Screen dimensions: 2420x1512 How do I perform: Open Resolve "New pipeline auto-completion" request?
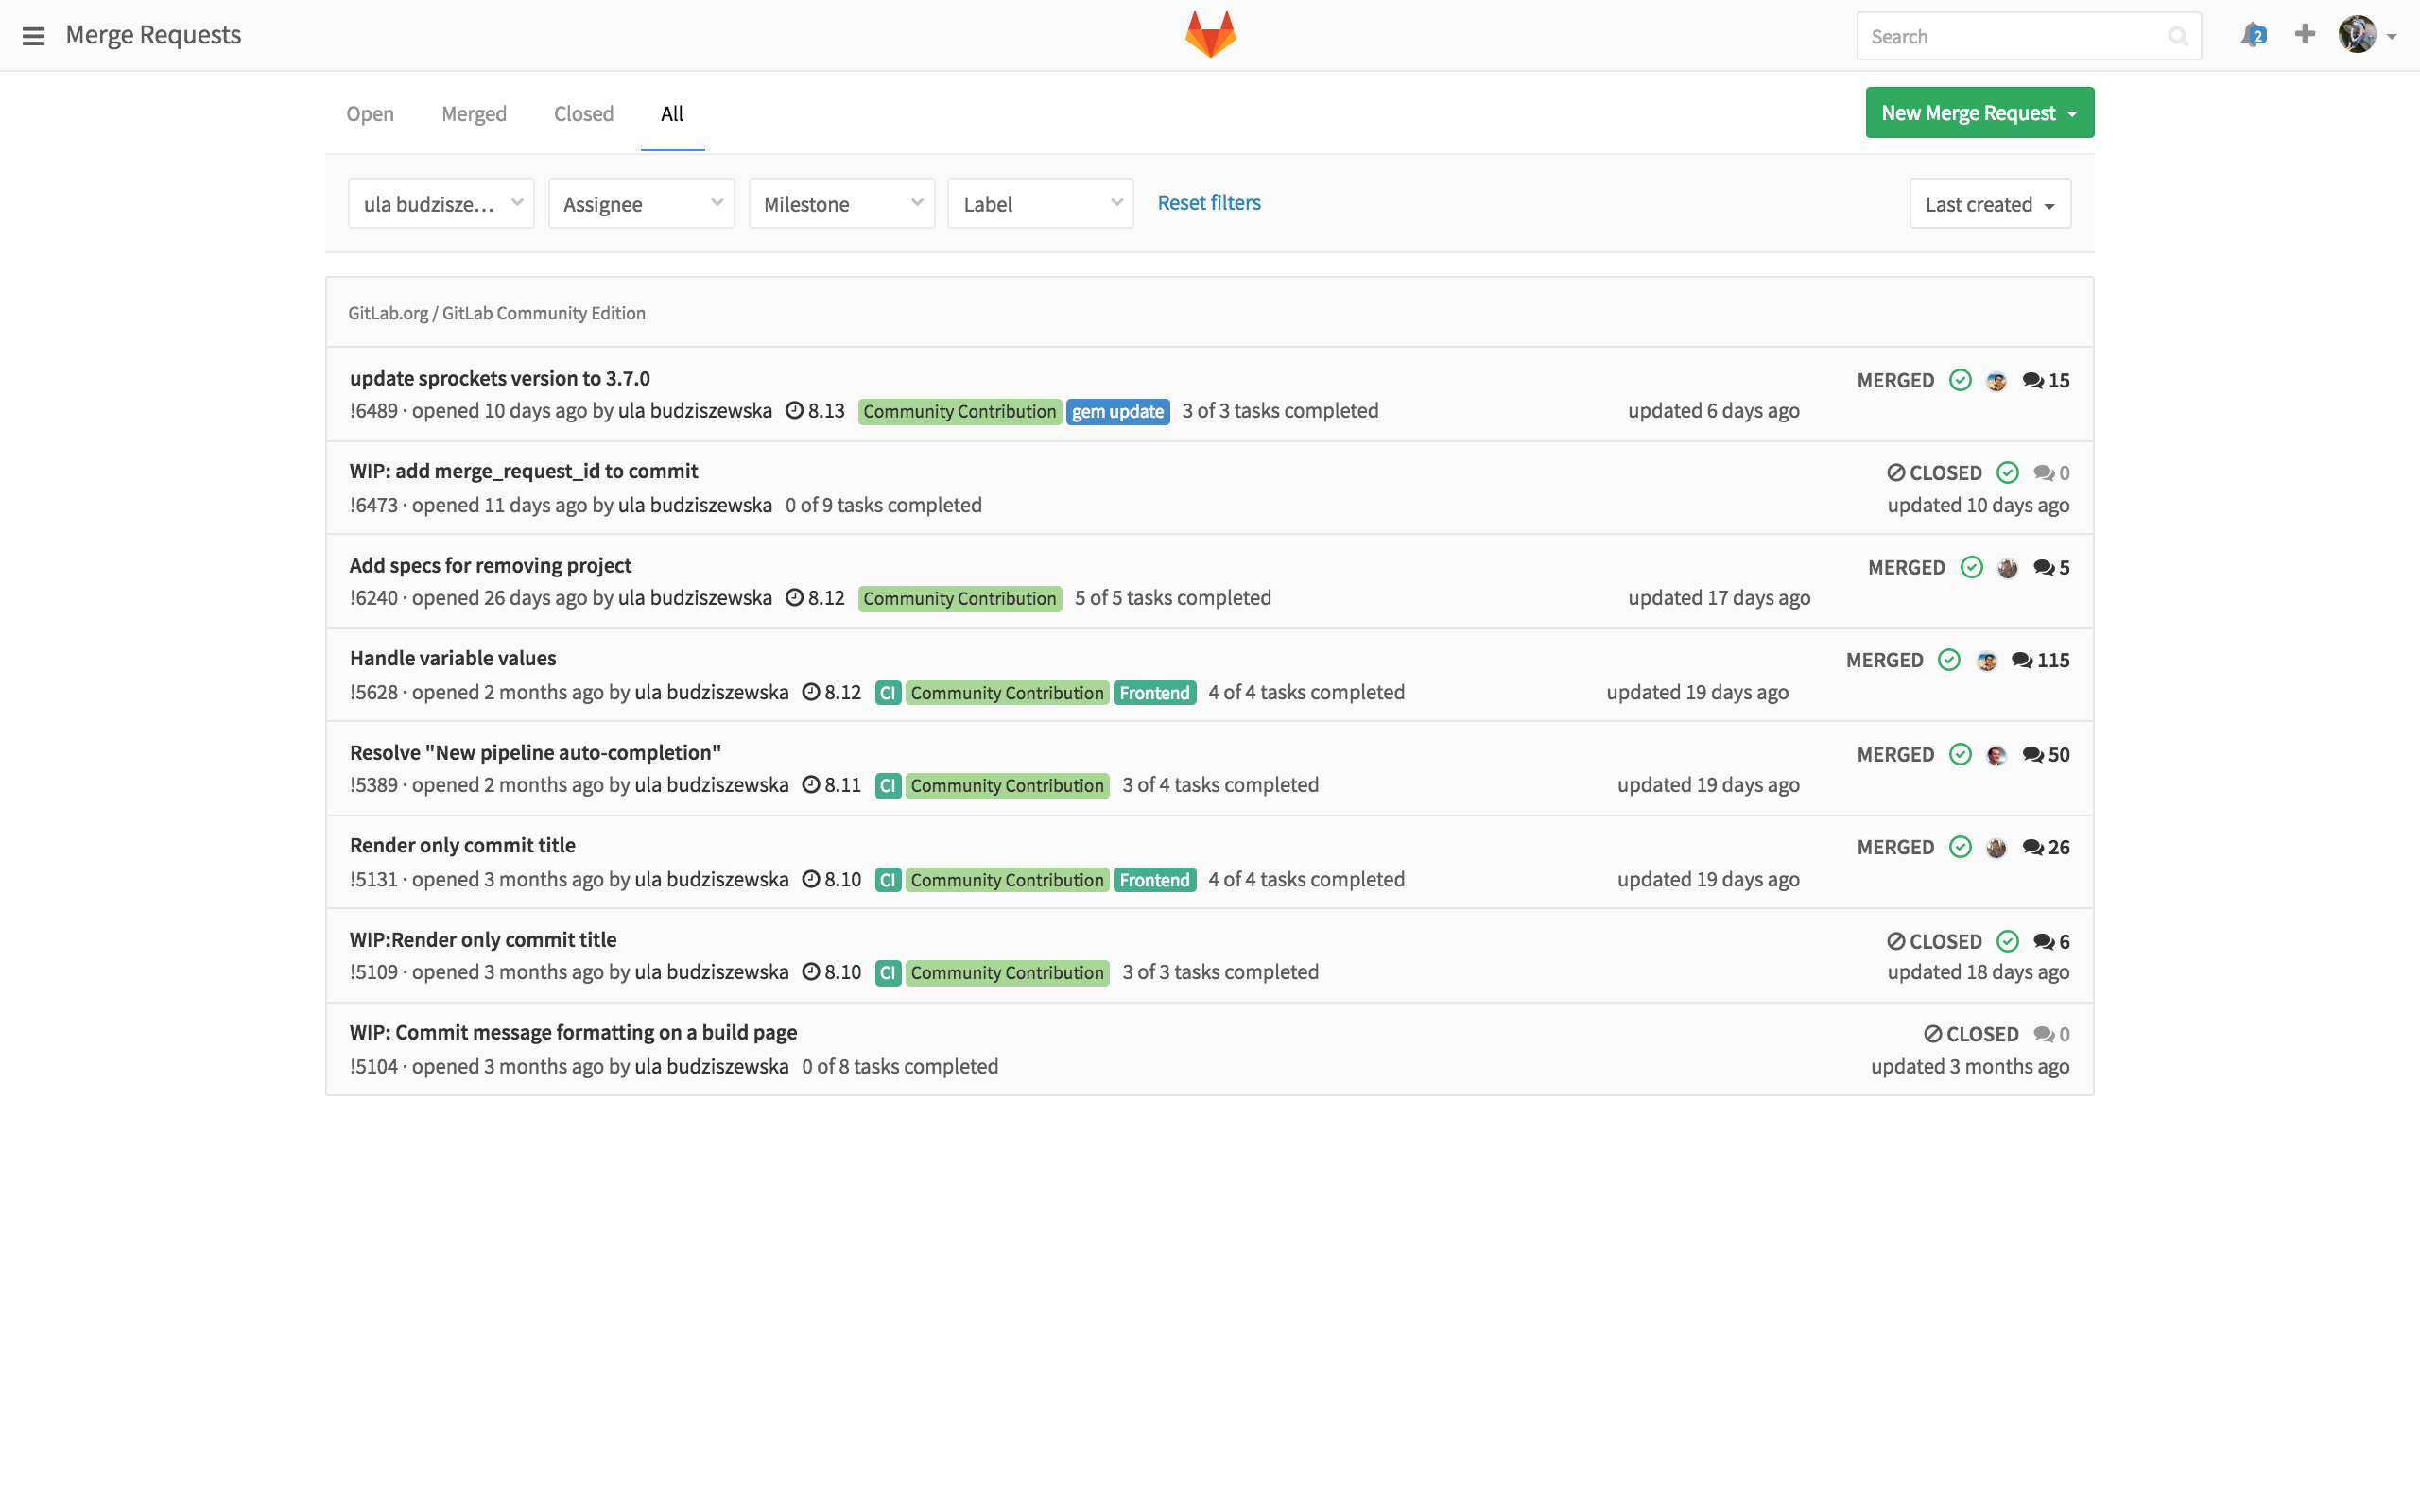coord(535,752)
